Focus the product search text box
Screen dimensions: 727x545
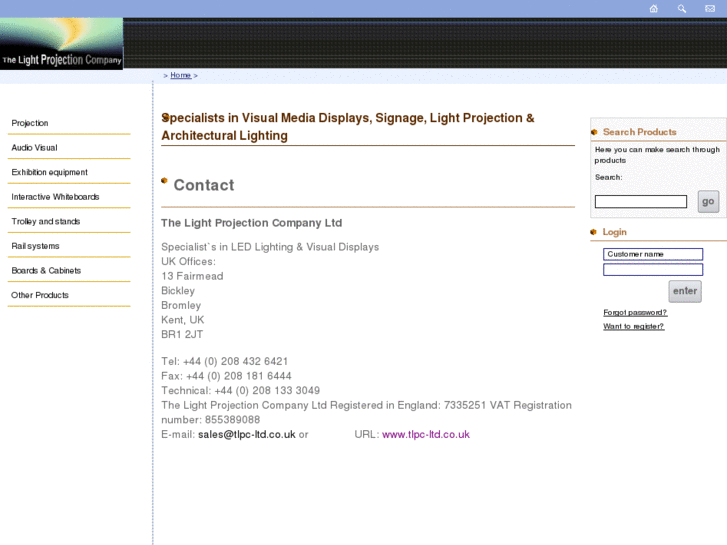(641, 201)
